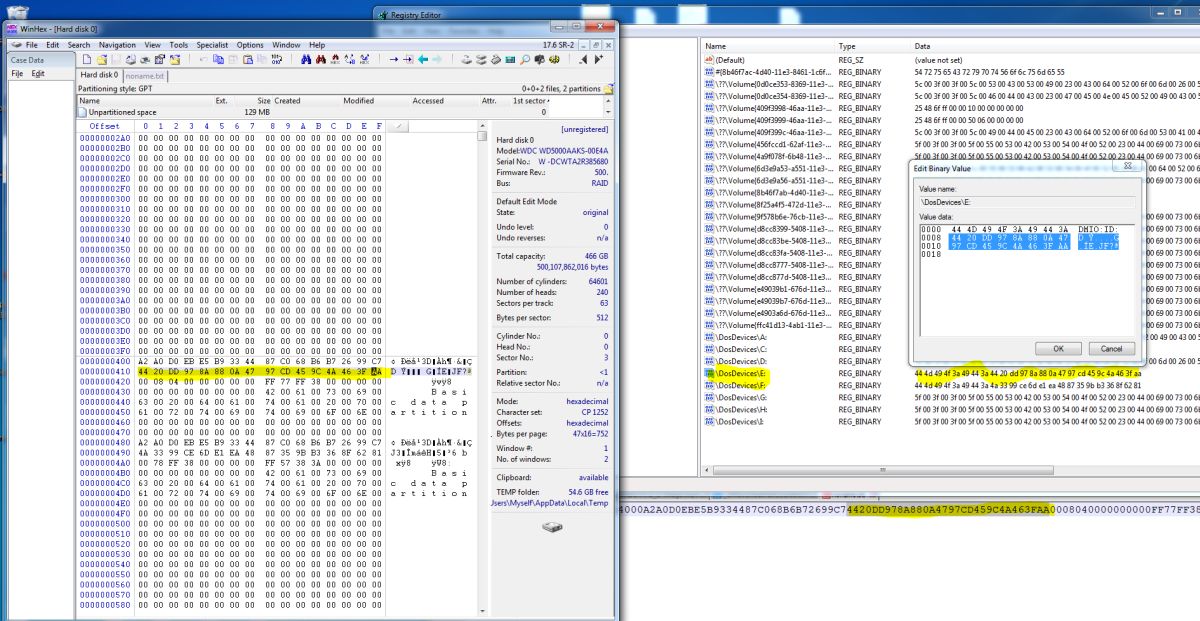Open the Options menu
This screenshot has width=1200, height=621.
tap(250, 45)
